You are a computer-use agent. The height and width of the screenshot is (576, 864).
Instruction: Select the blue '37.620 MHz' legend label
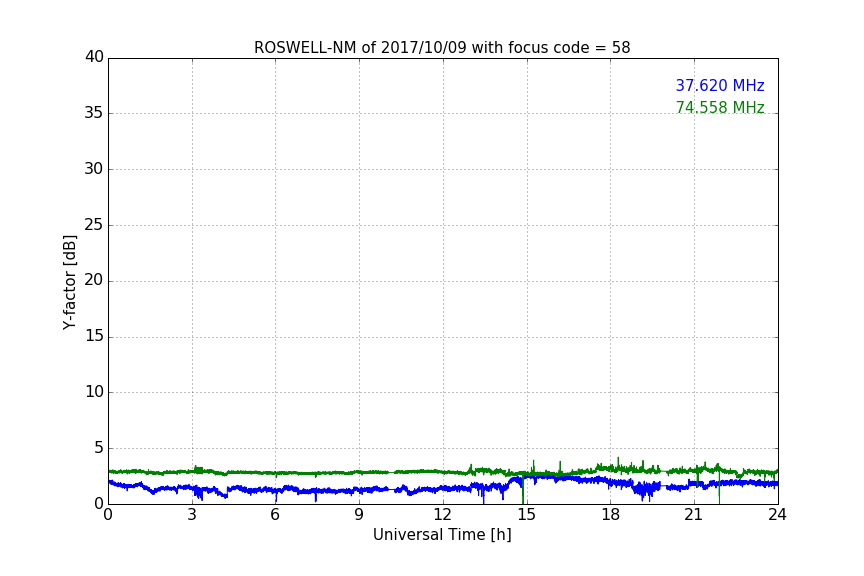pyautogui.click(x=720, y=86)
